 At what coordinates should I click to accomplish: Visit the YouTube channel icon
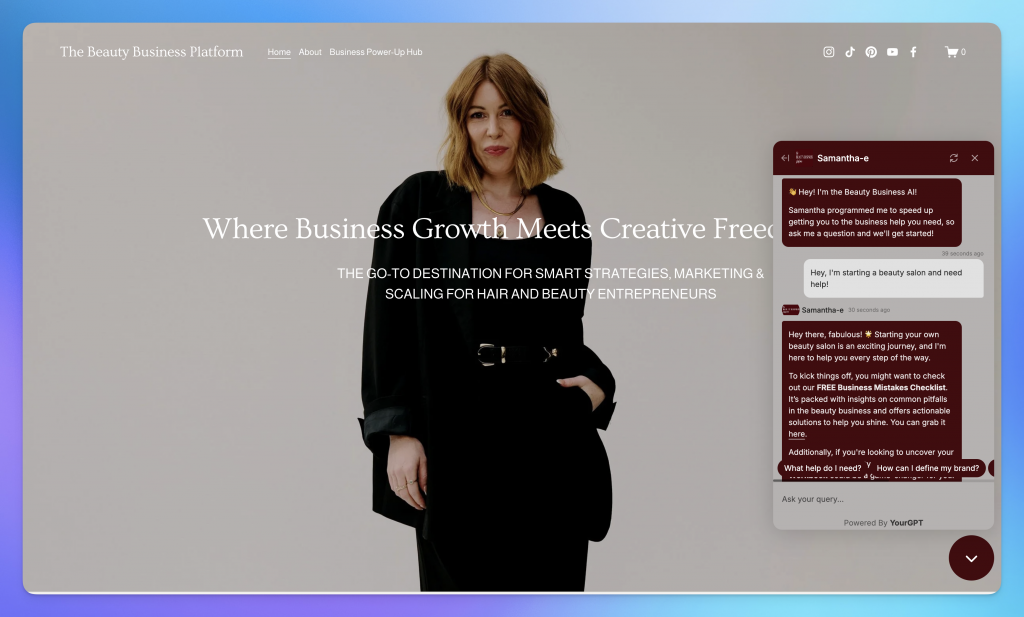[892, 52]
